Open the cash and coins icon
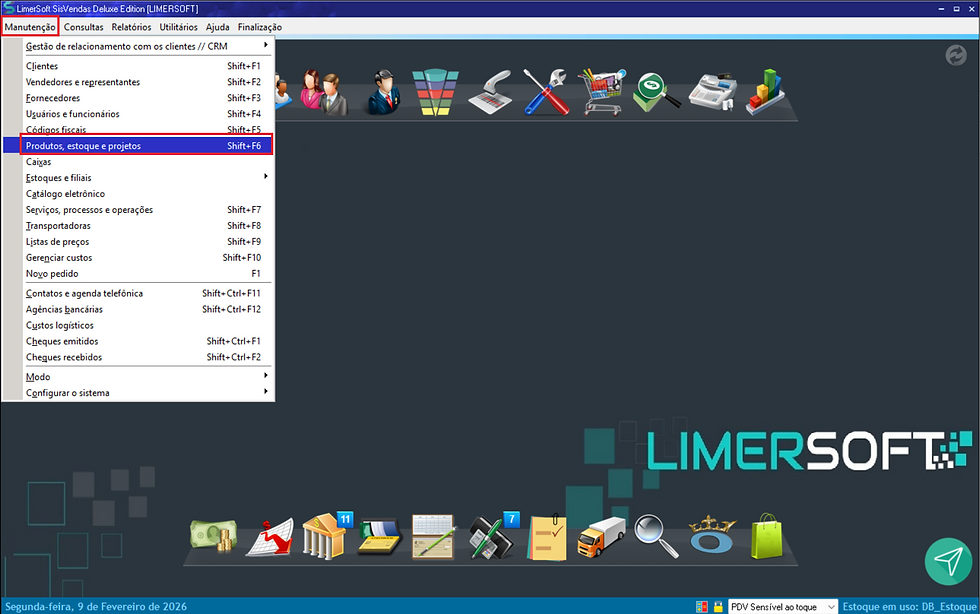 (x=214, y=536)
